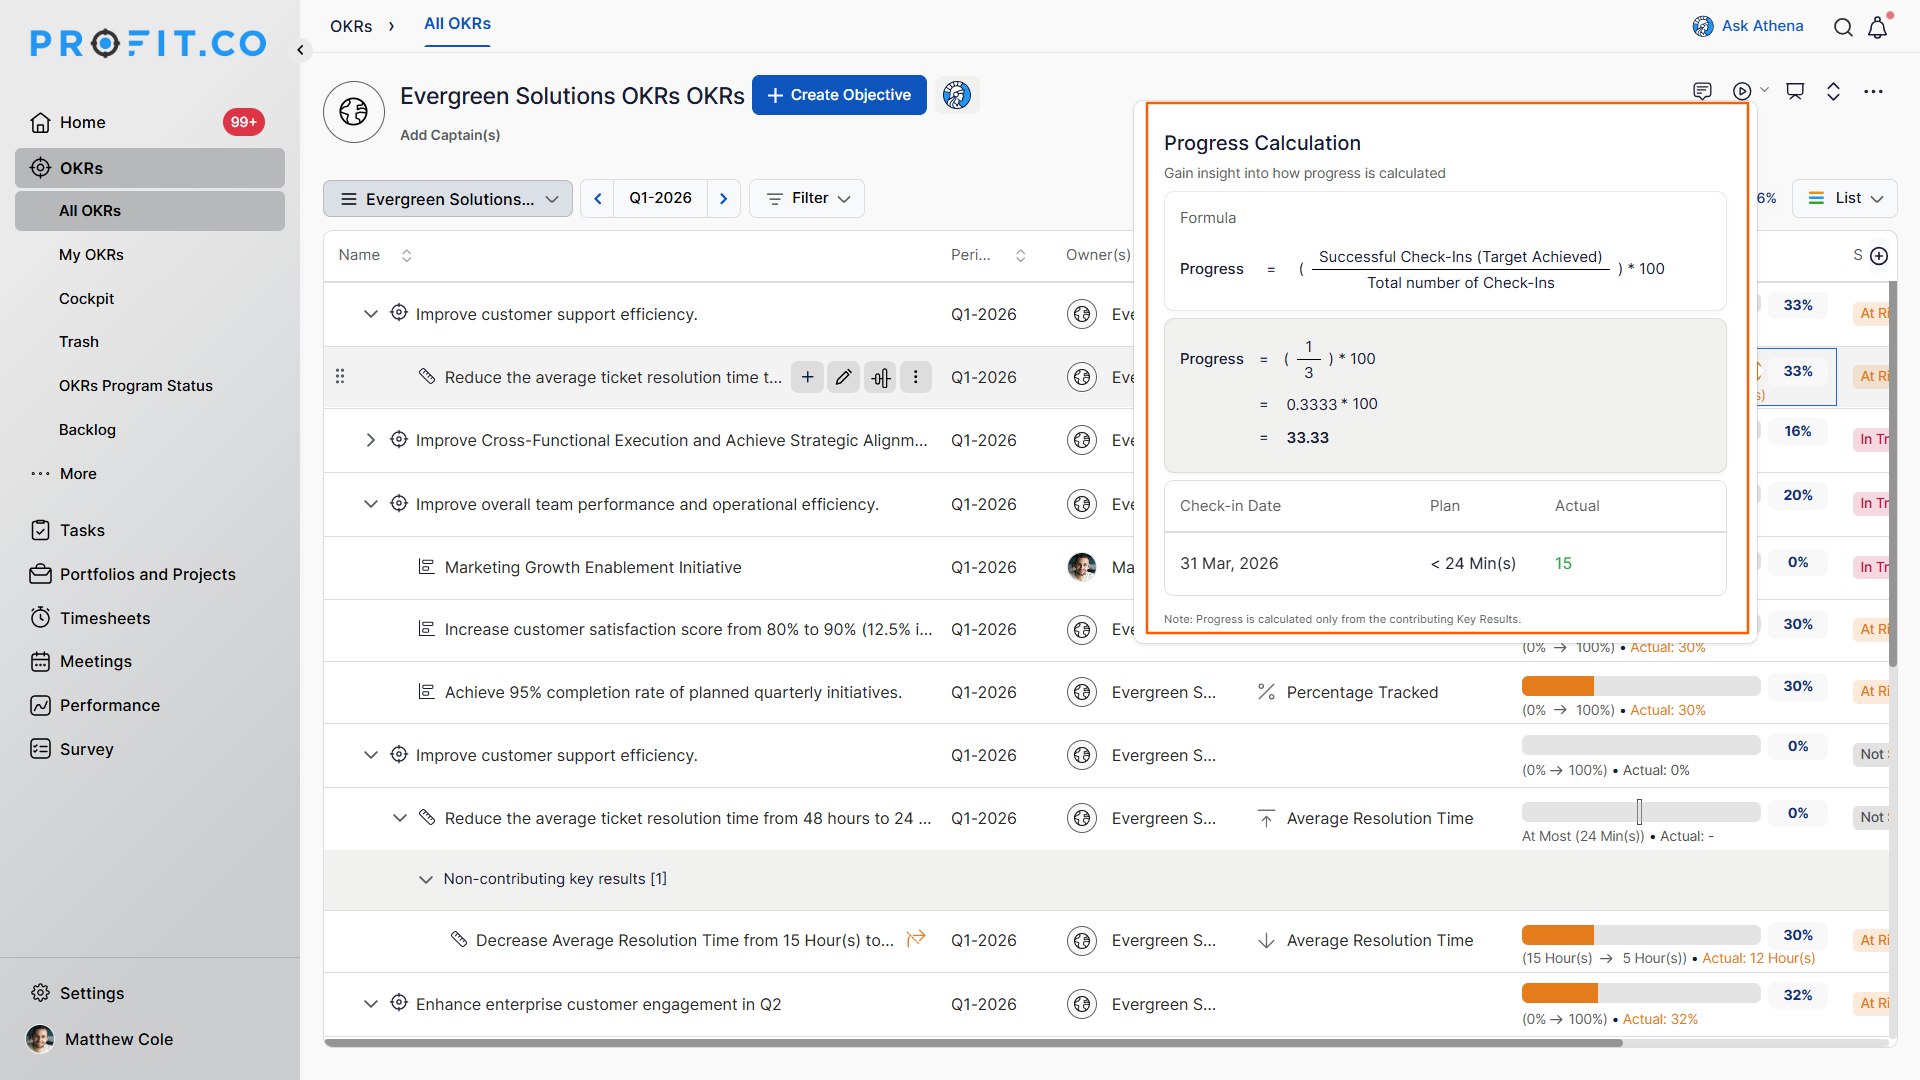This screenshot has height=1080, width=1920.
Task: Open My OKRs in sidebar
Action: [91, 254]
